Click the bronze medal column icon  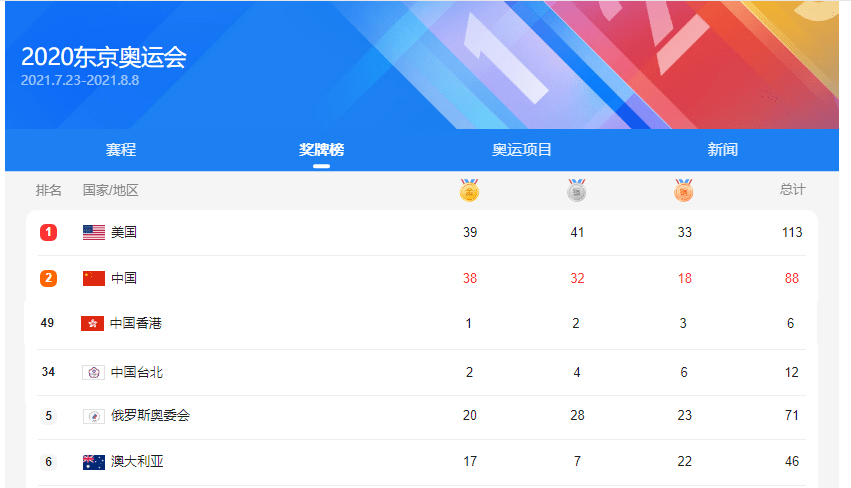[x=684, y=190]
